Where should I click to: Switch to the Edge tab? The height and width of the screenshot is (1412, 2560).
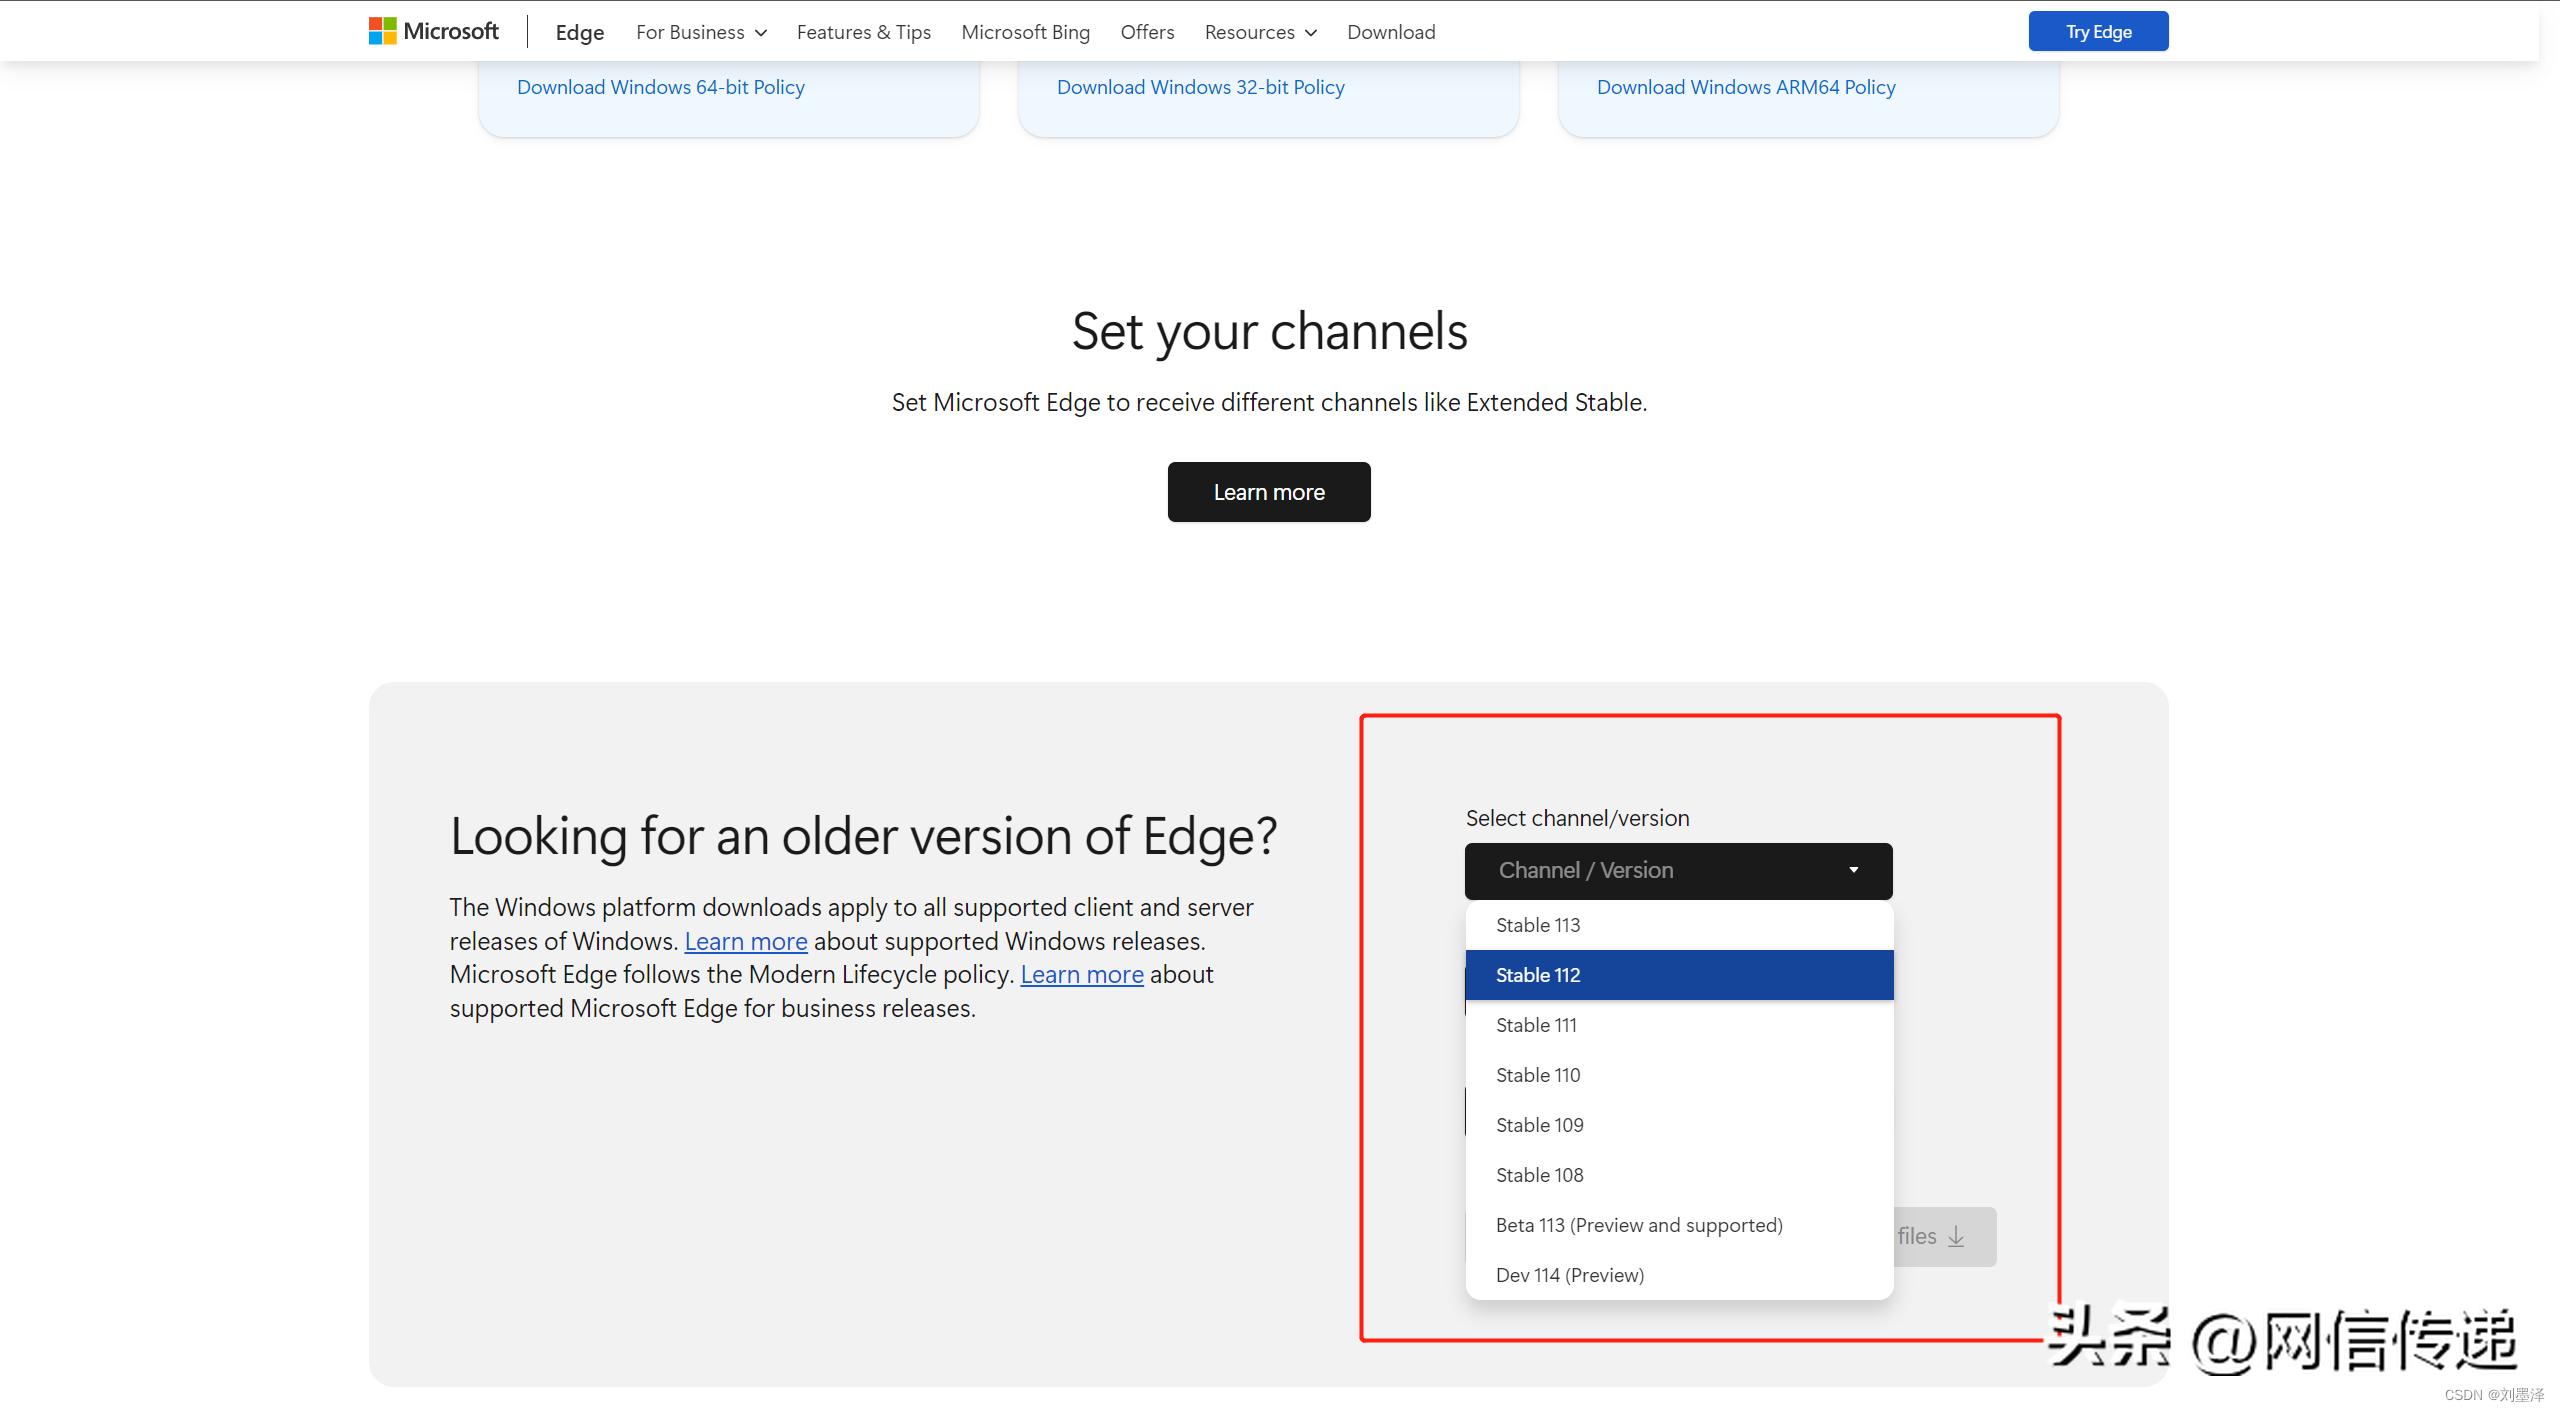coord(578,31)
